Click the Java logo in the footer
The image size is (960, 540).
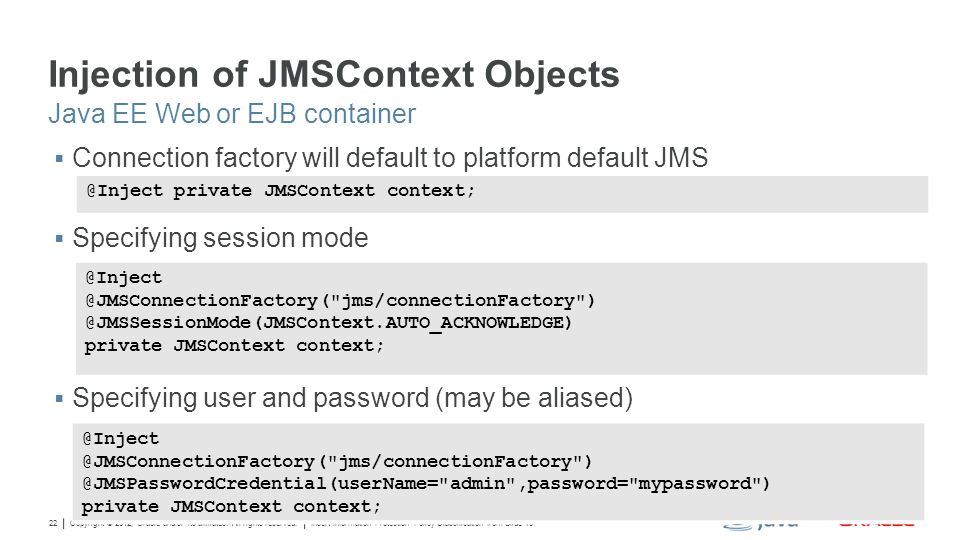point(761,525)
